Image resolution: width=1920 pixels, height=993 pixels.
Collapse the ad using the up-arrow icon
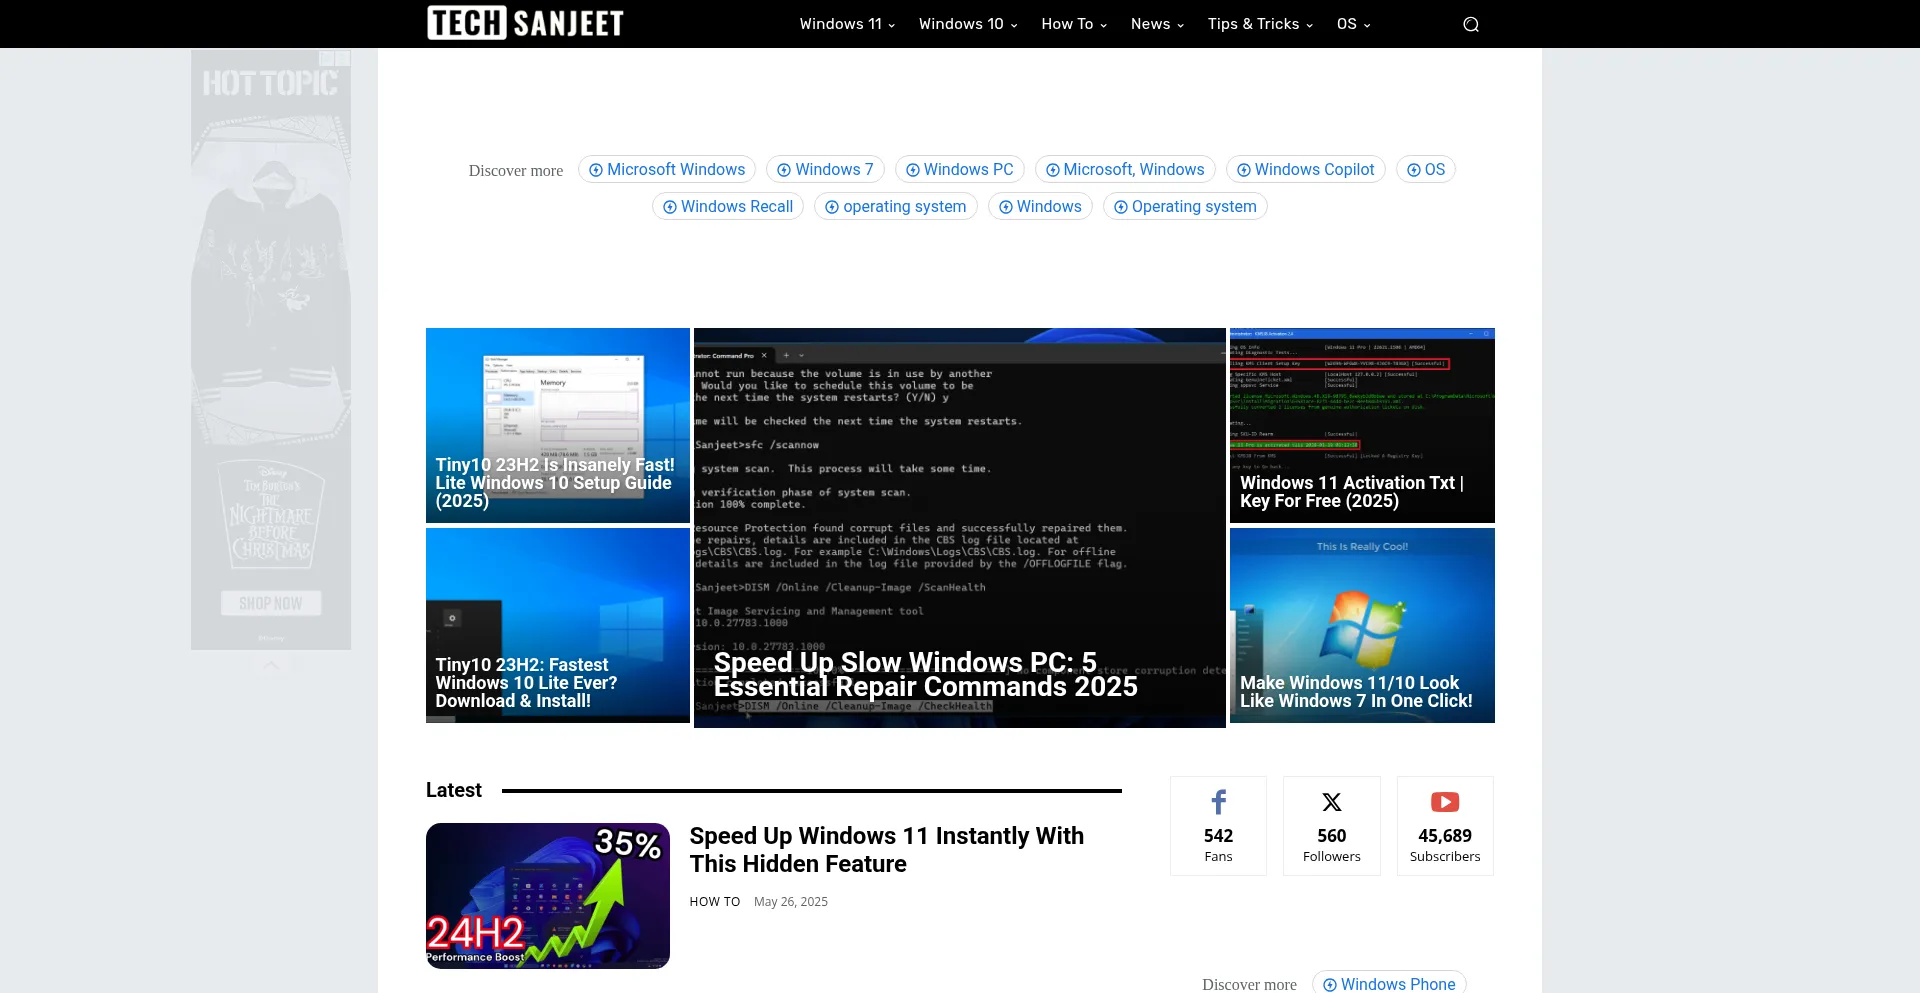tap(271, 665)
